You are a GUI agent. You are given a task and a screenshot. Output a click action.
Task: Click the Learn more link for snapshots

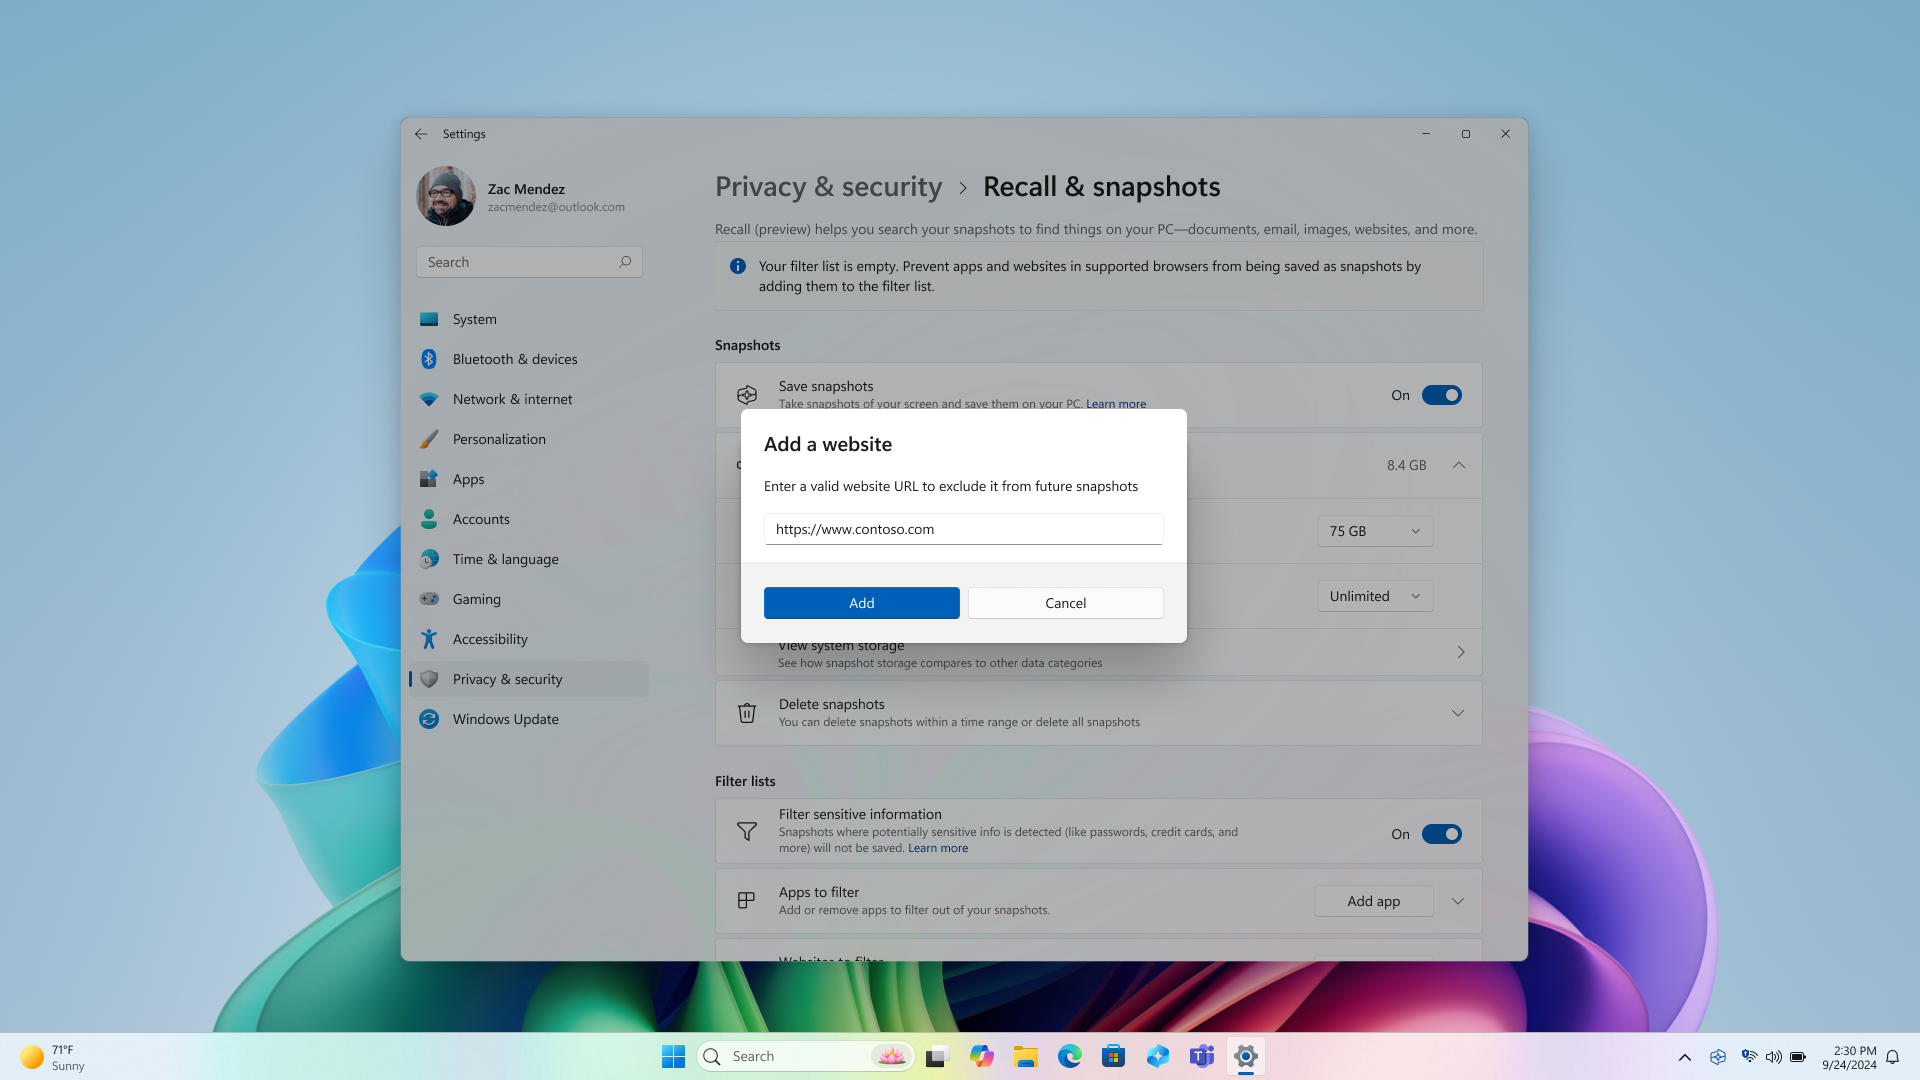tap(1116, 404)
